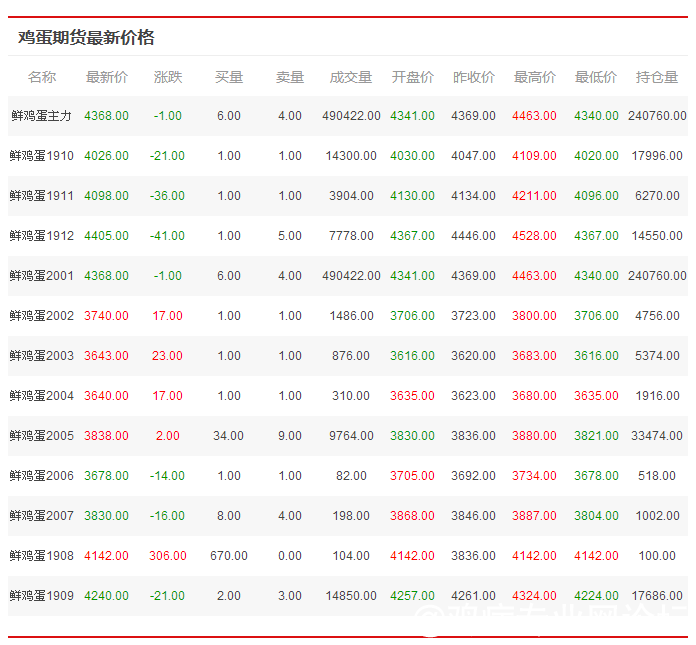Click the 涨跌 column header
696x645 pixels.
click(168, 77)
